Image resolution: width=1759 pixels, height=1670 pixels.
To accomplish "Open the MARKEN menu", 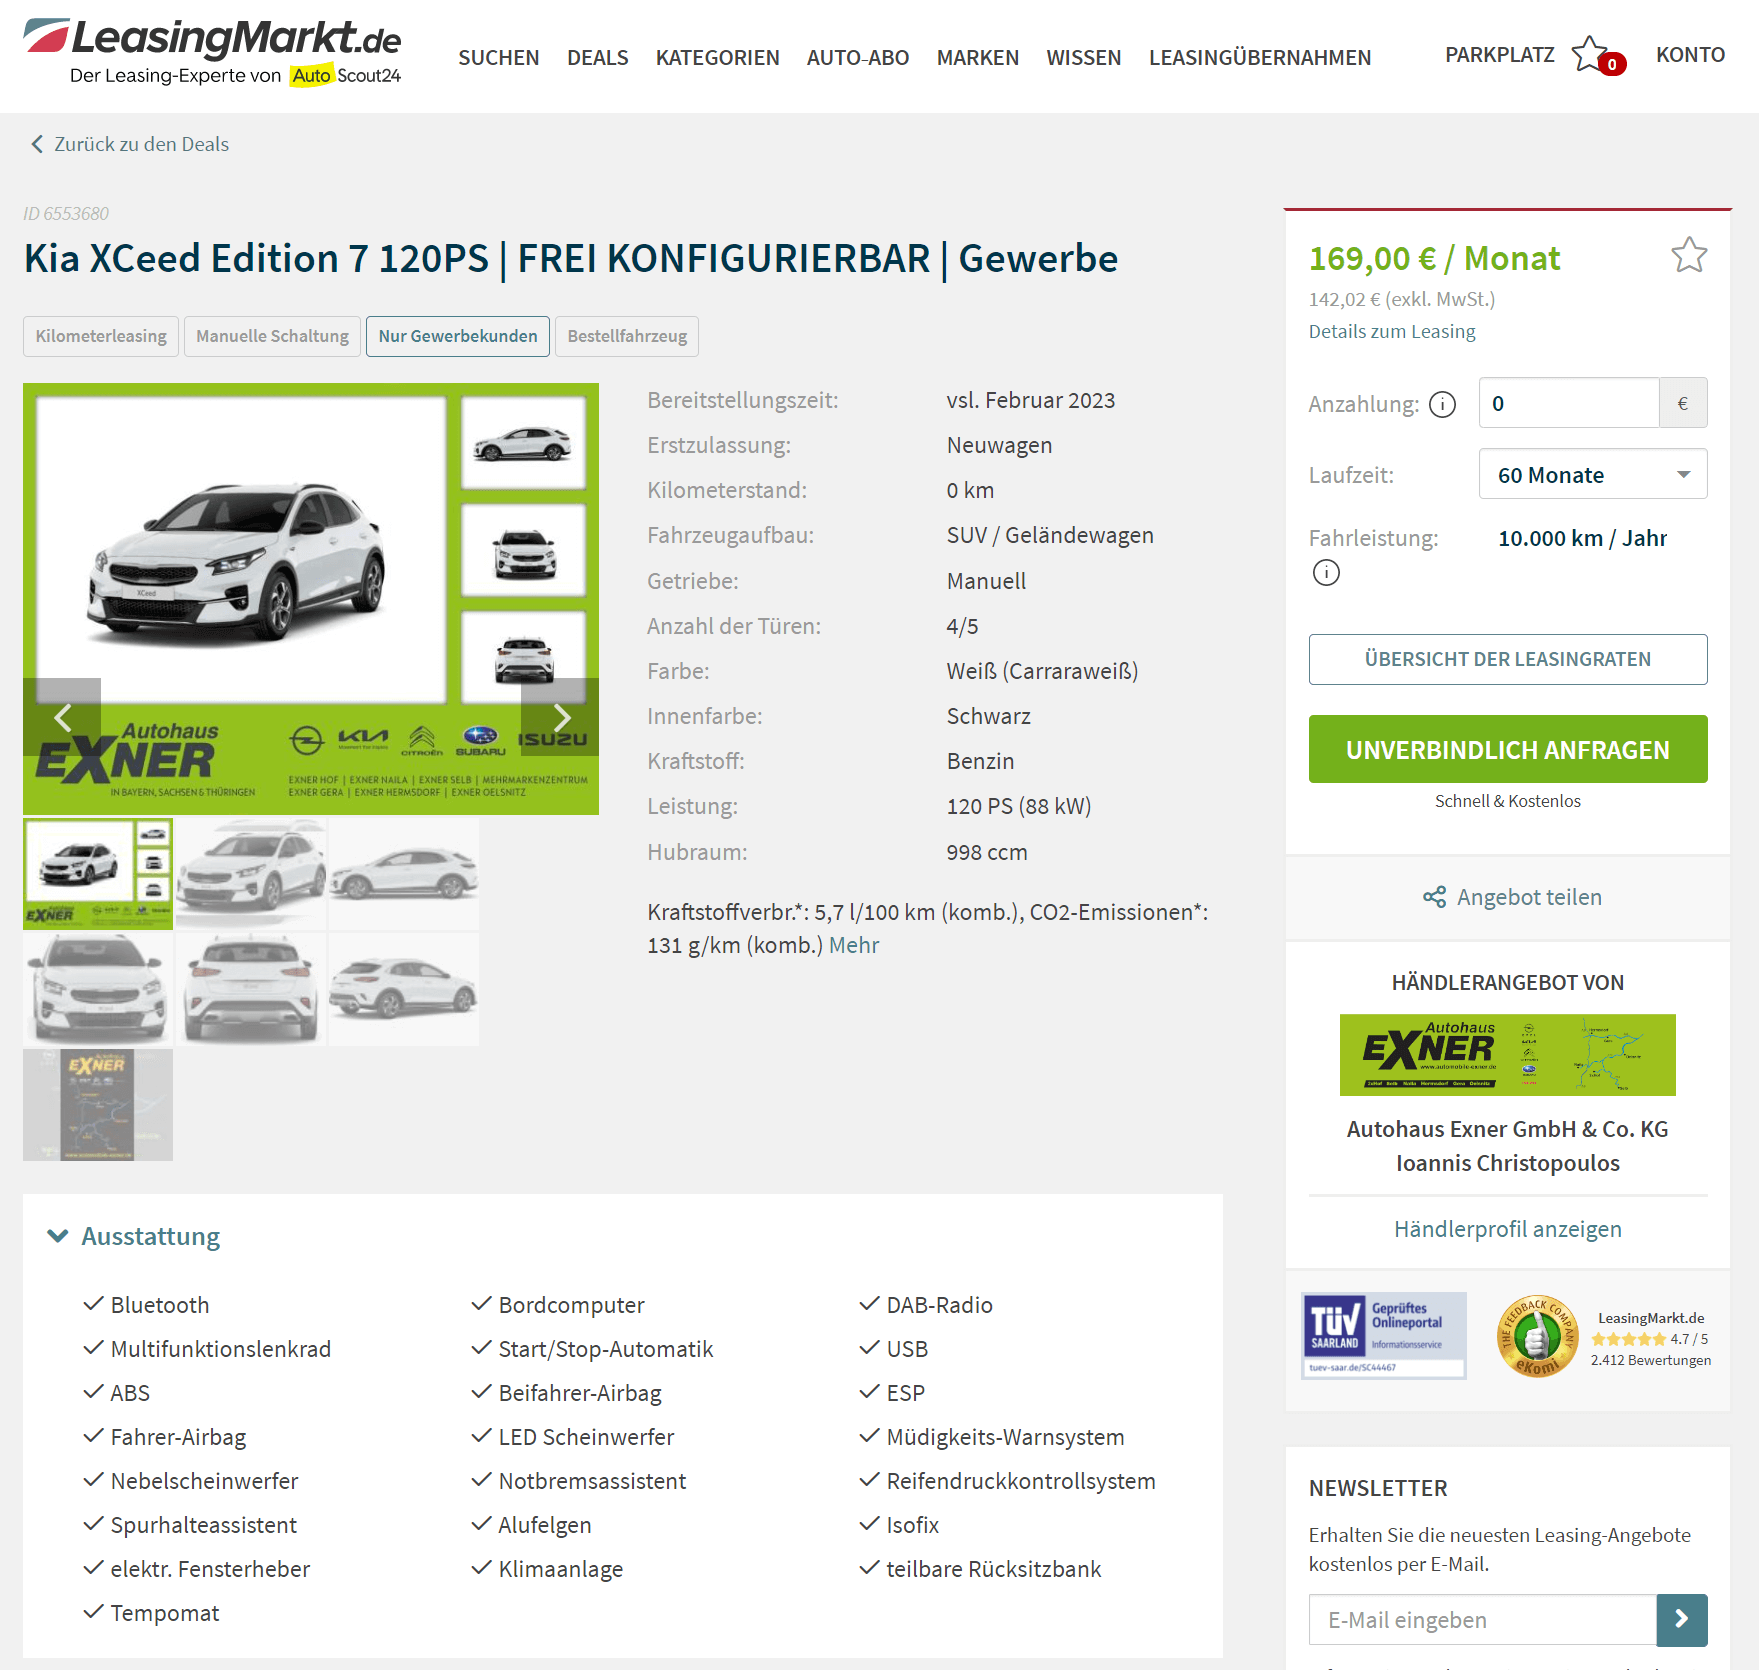I will point(978,58).
